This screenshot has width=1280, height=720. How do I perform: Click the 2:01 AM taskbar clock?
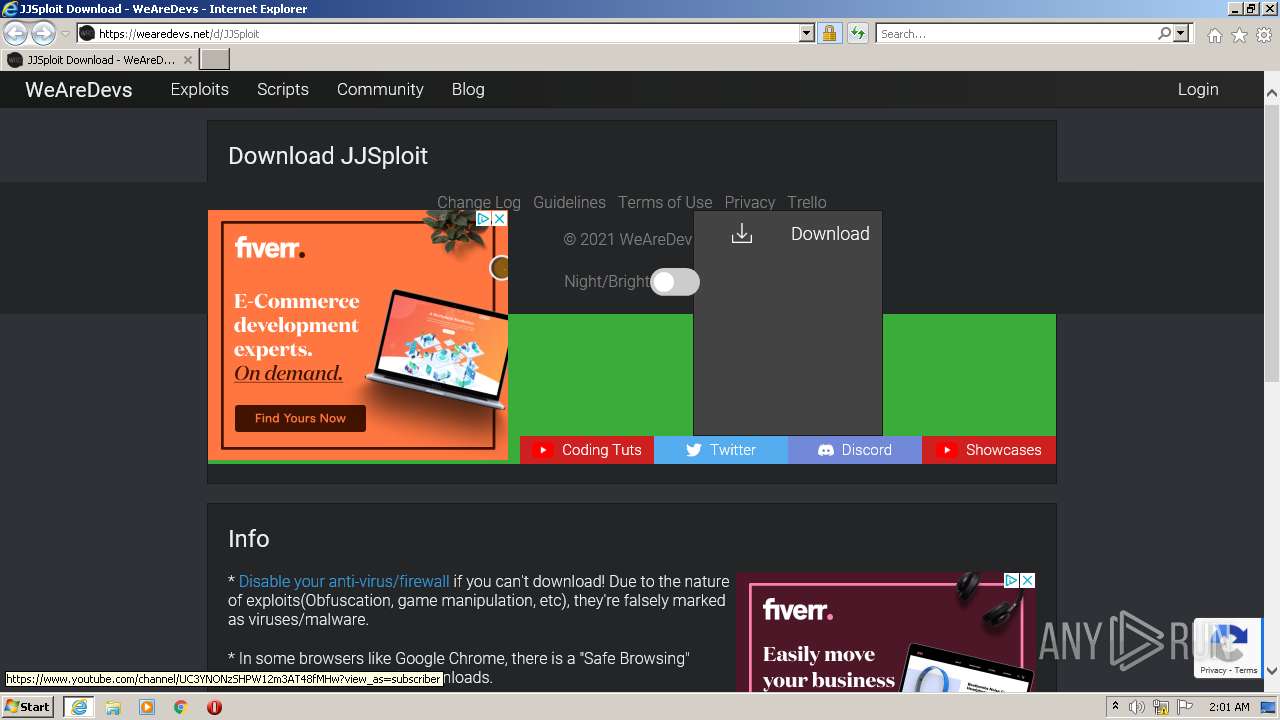(1229, 707)
